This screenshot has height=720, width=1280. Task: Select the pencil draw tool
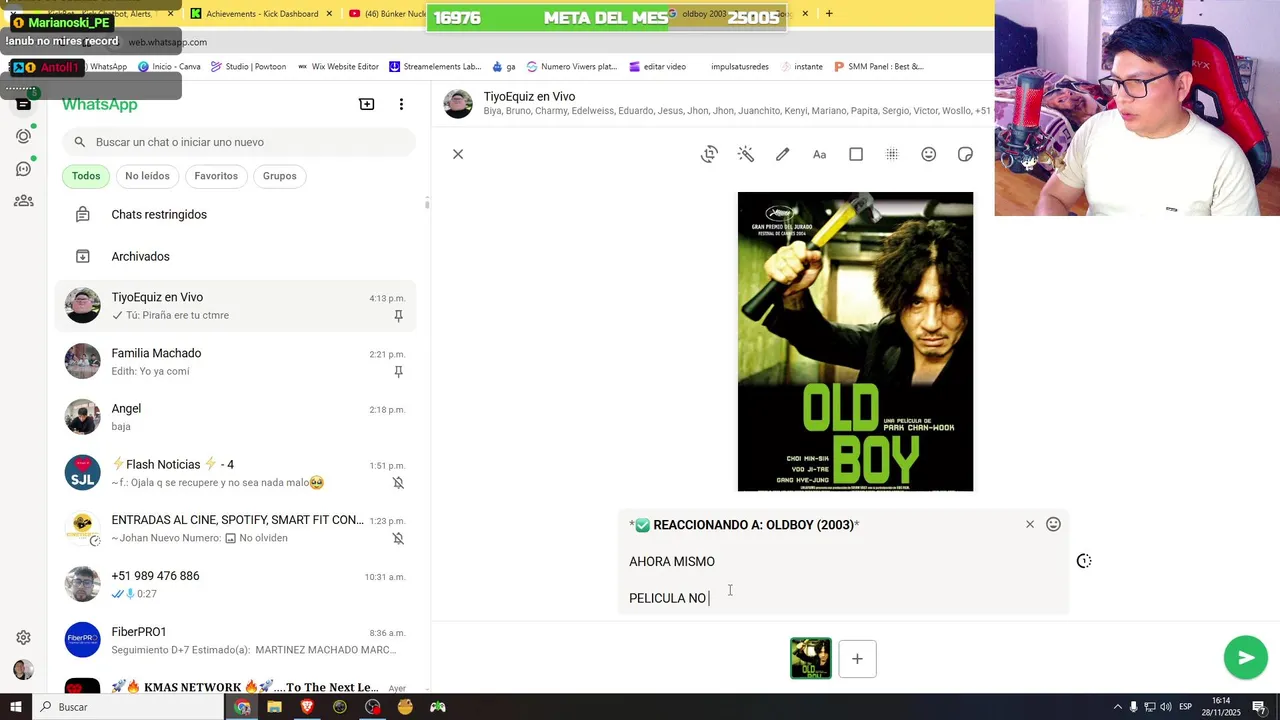click(x=783, y=154)
